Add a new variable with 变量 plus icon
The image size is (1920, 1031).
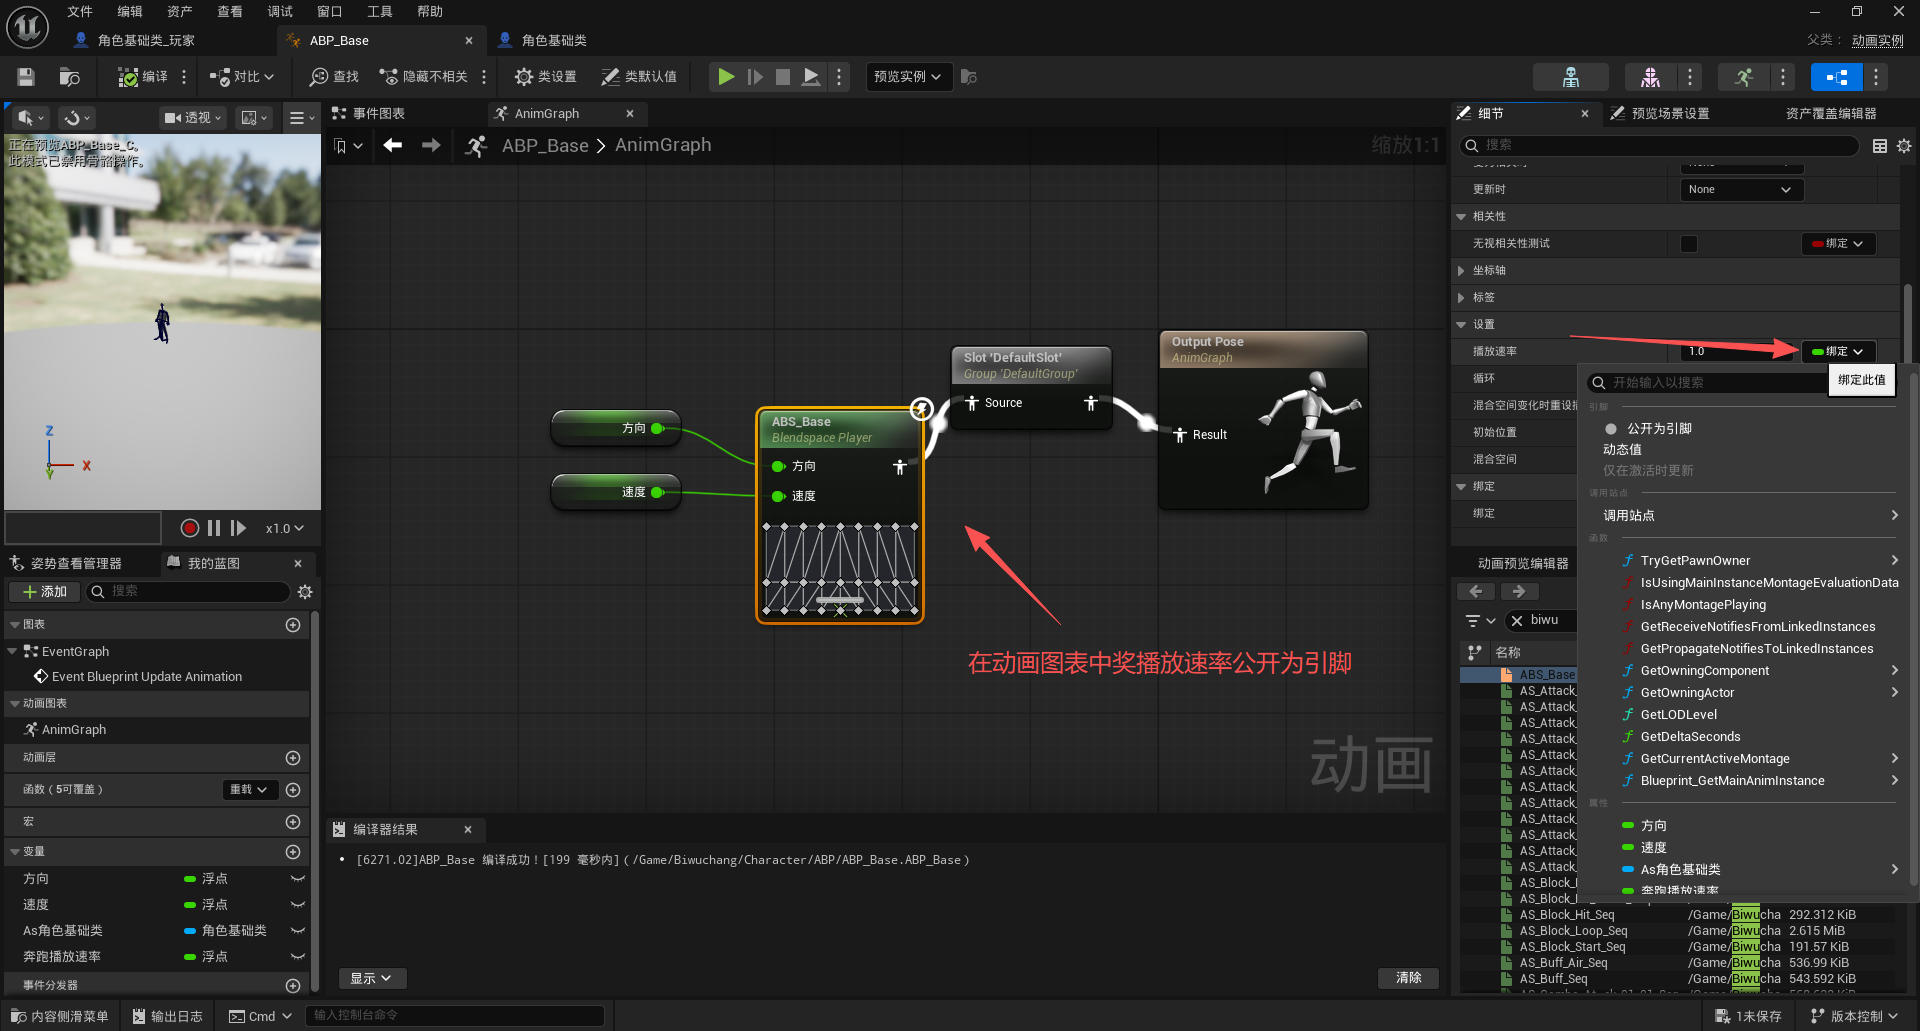293,852
